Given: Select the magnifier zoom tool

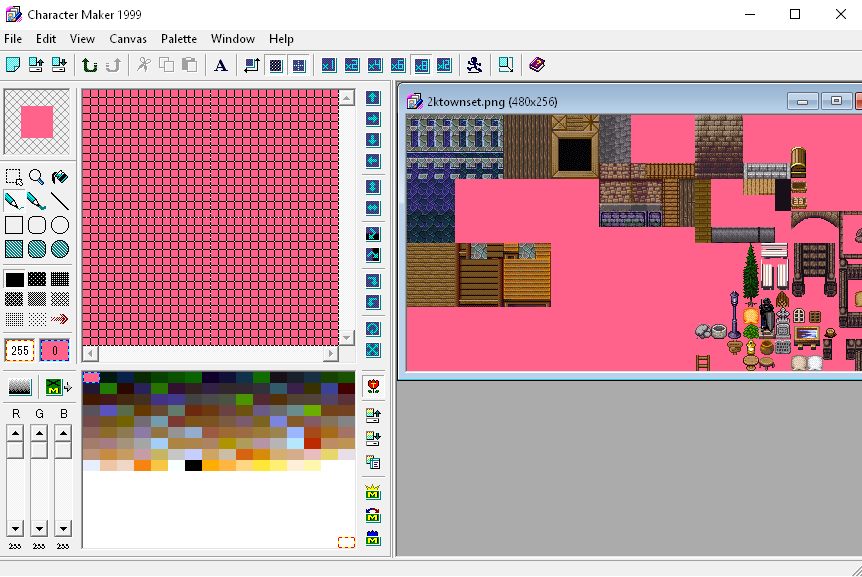Looking at the screenshot, I should [37, 177].
